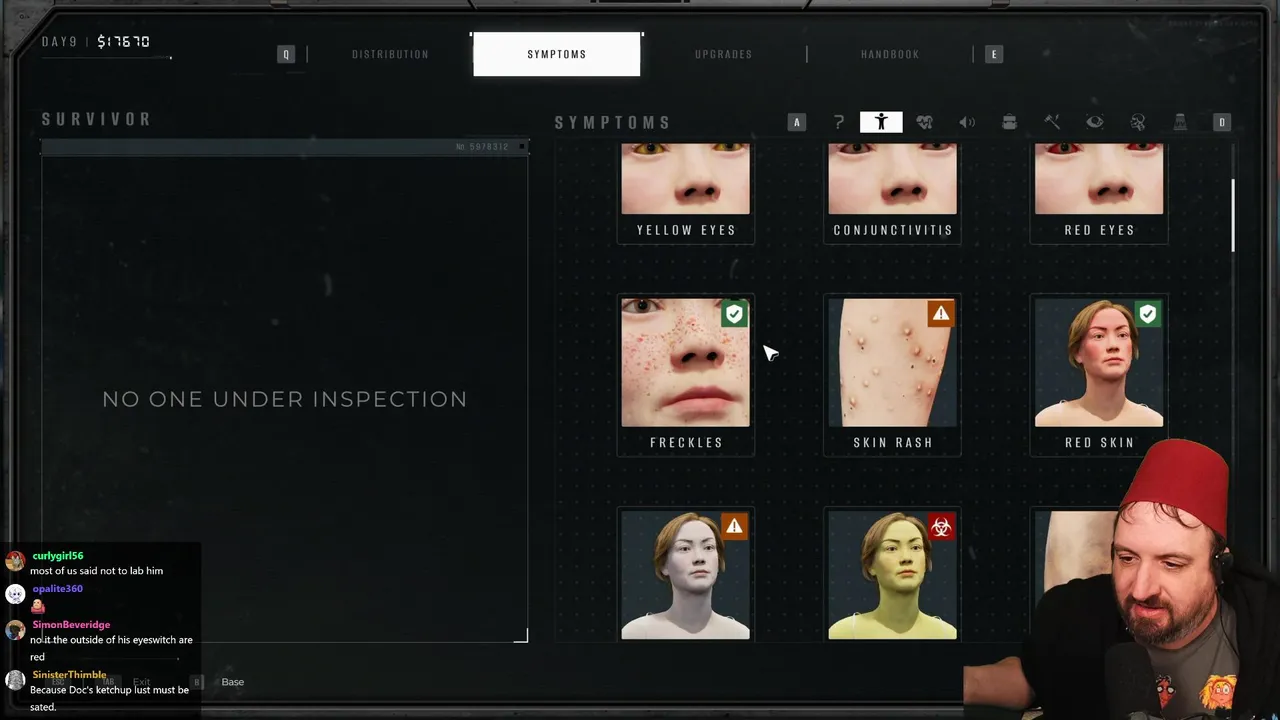This screenshot has height=720, width=1280.
Task: Click the $17670 money counter
Action: [x=124, y=41]
